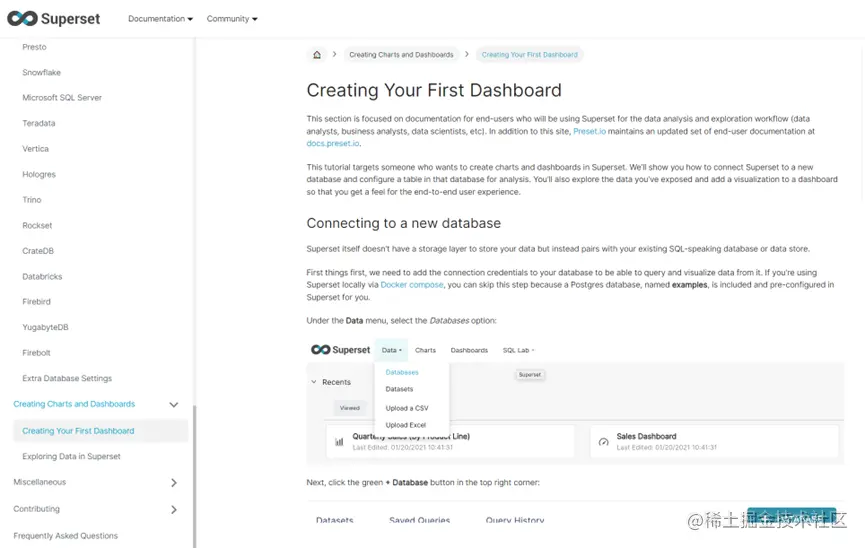Open the Community dropdown menu
Image resolution: width=865 pixels, height=548 pixels.
pos(232,19)
